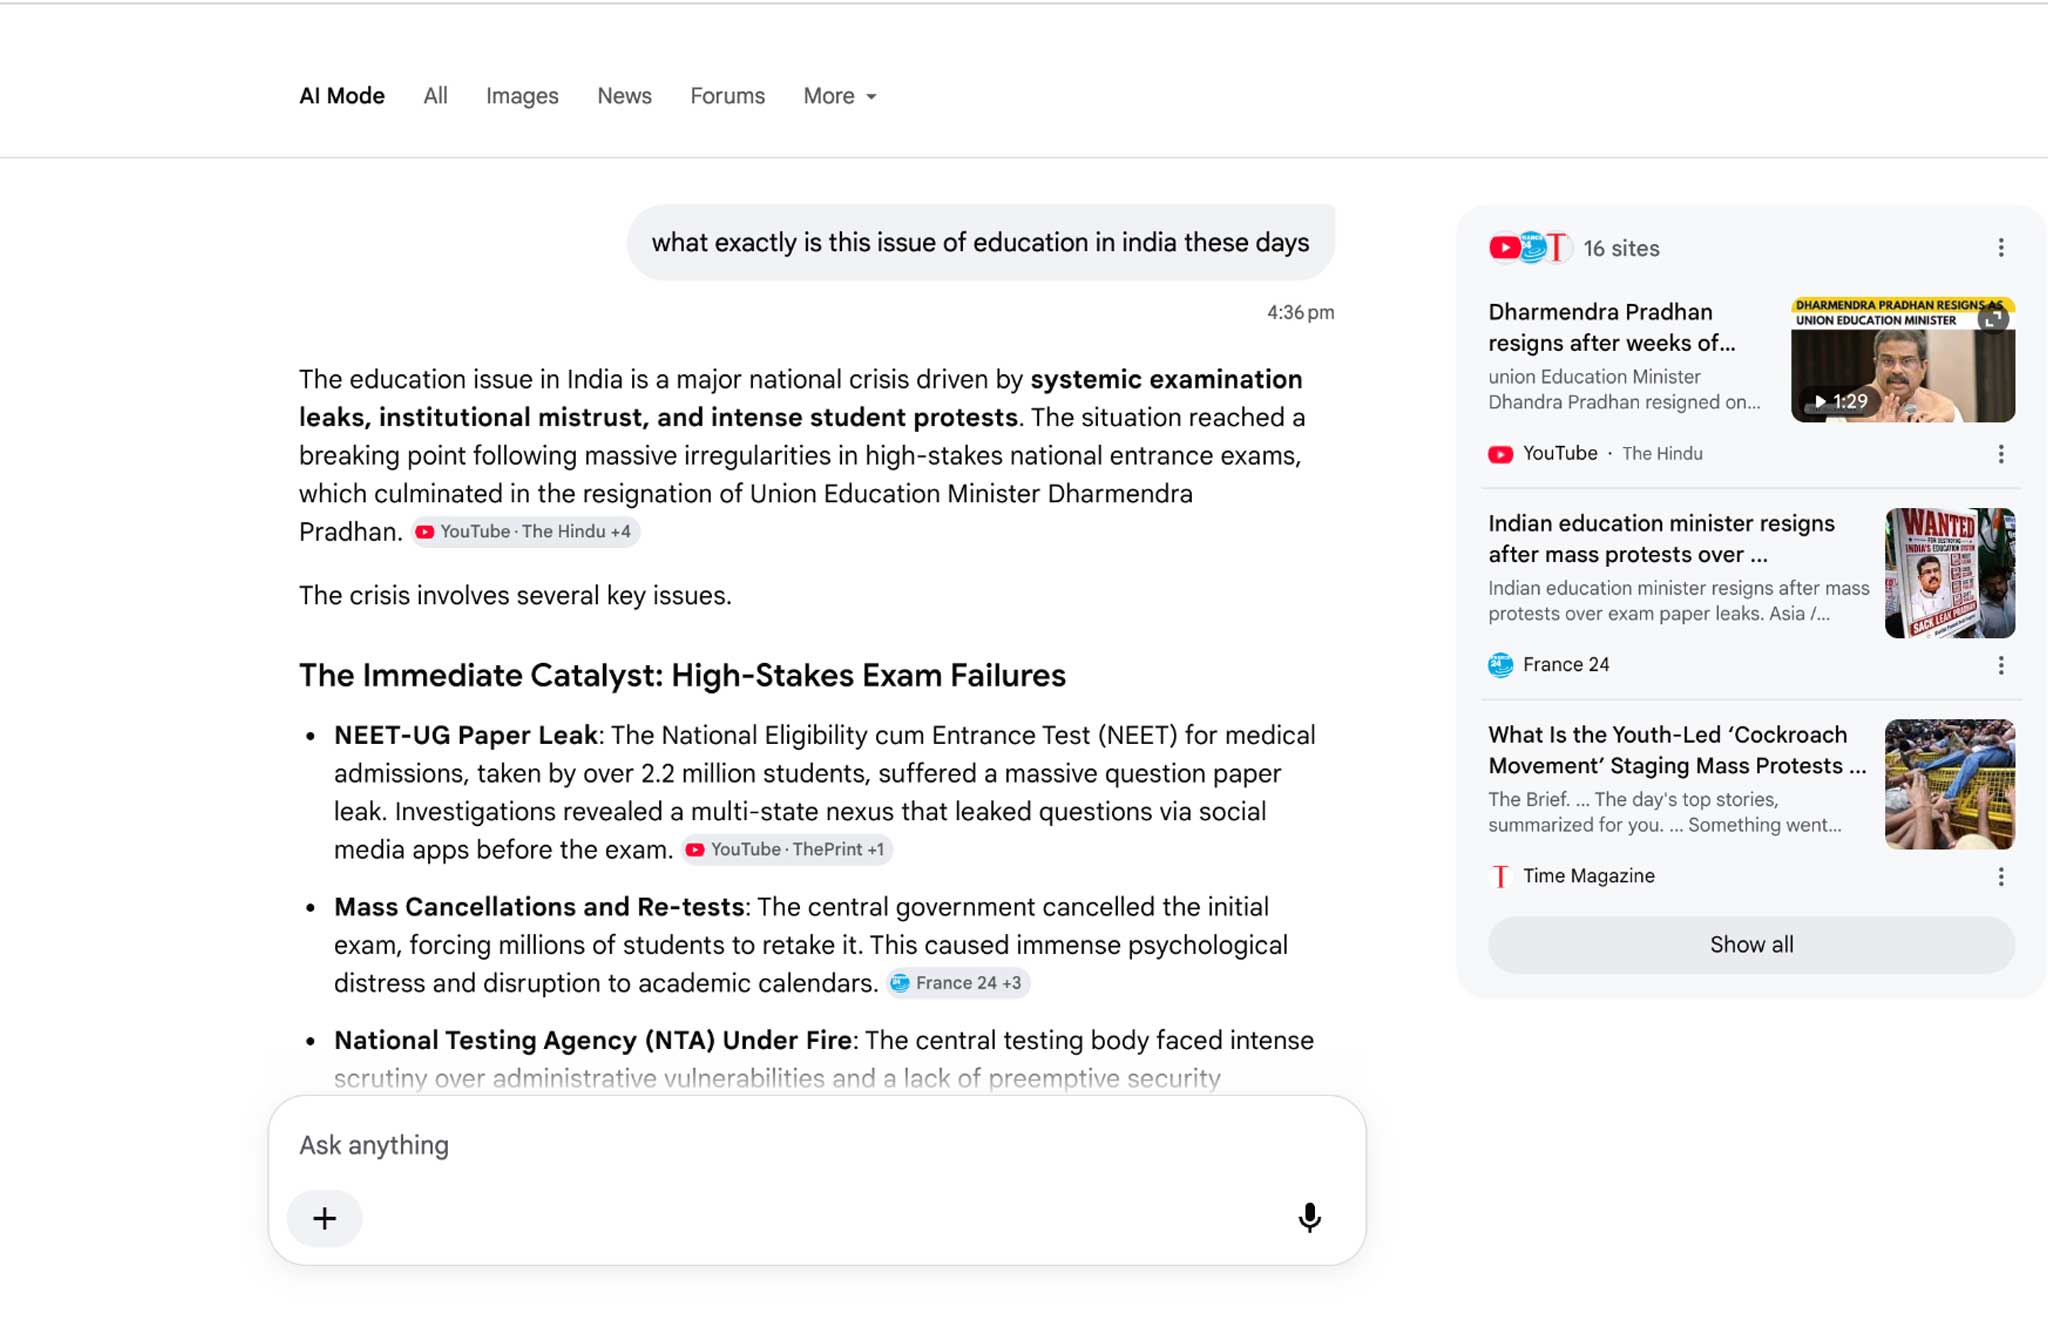Click the 'France 24' source name in card
This screenshot has height=1330, width=2048.
tap(1566, 665)
